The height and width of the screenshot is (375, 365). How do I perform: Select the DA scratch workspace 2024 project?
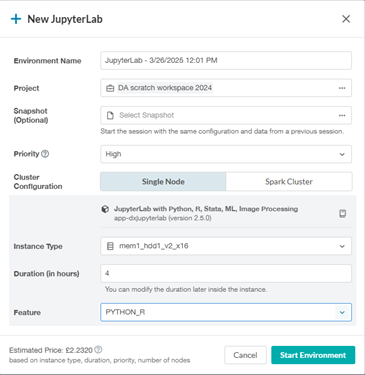[x=165, y=88]
